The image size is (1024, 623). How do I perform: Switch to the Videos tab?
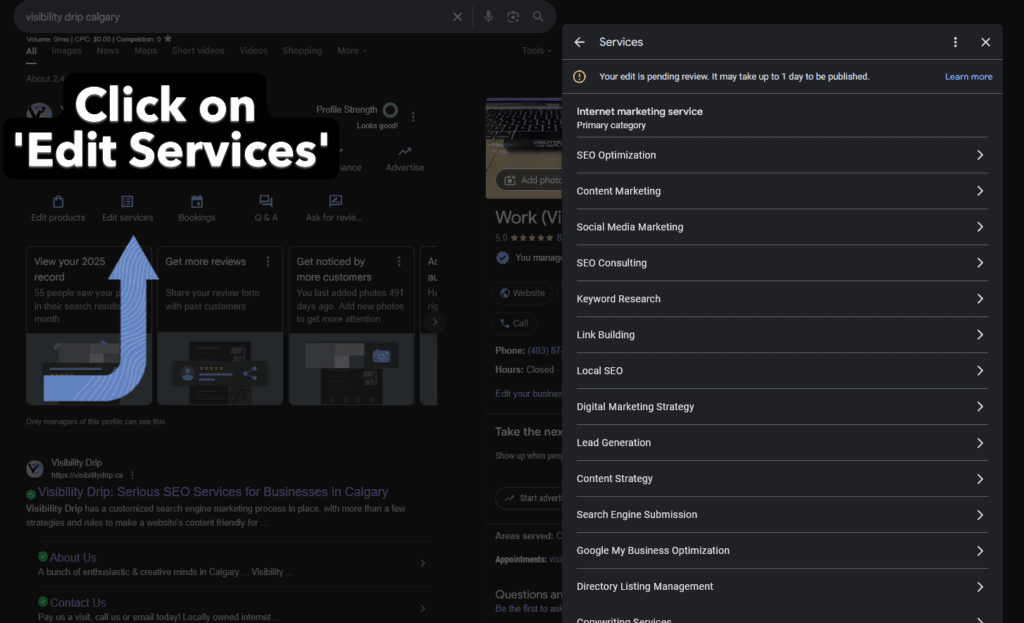(x=253, y=50)
